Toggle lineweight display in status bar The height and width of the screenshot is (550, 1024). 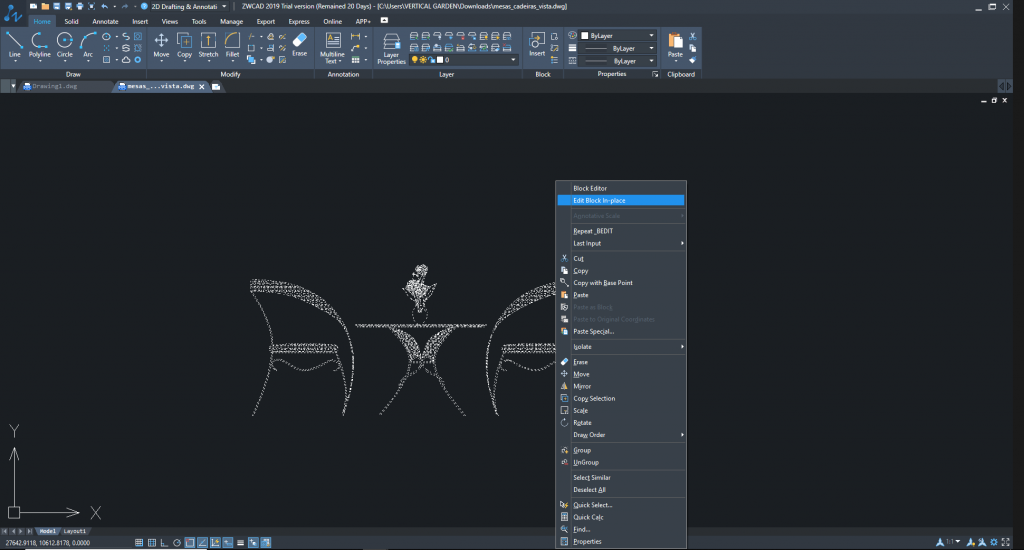click(240, 542)
